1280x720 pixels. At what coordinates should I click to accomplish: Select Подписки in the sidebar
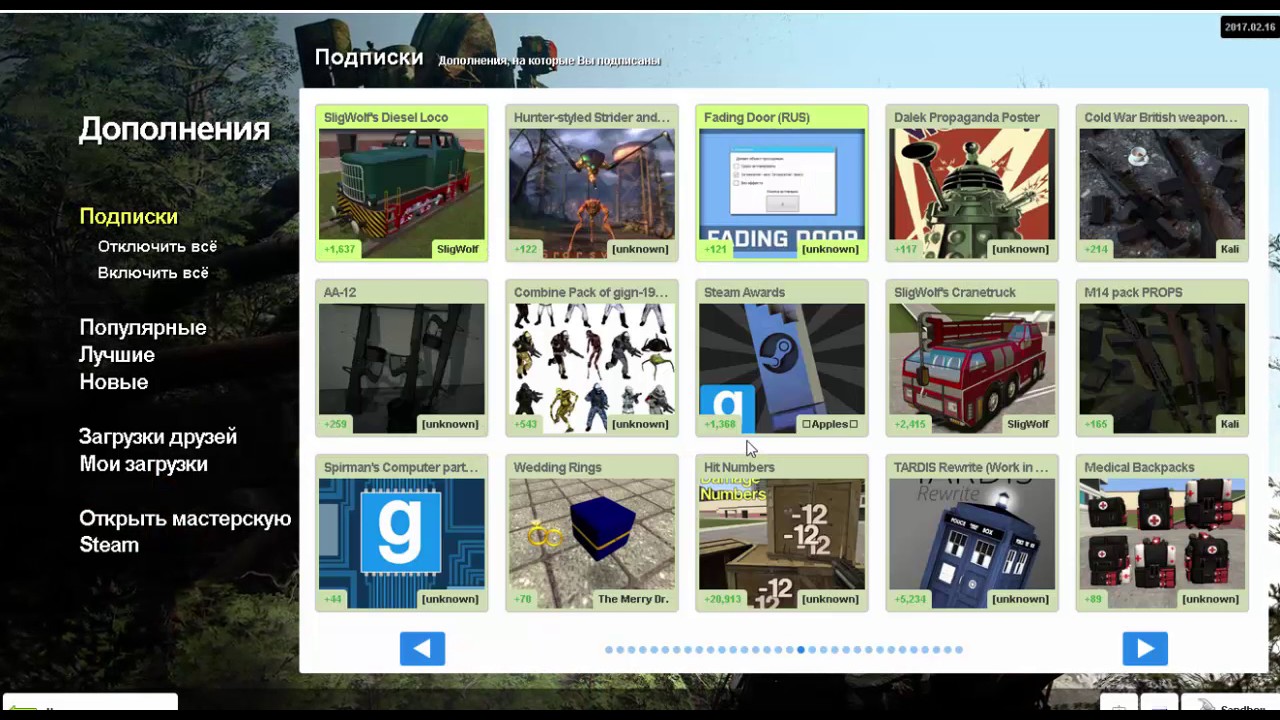[128, 216]
